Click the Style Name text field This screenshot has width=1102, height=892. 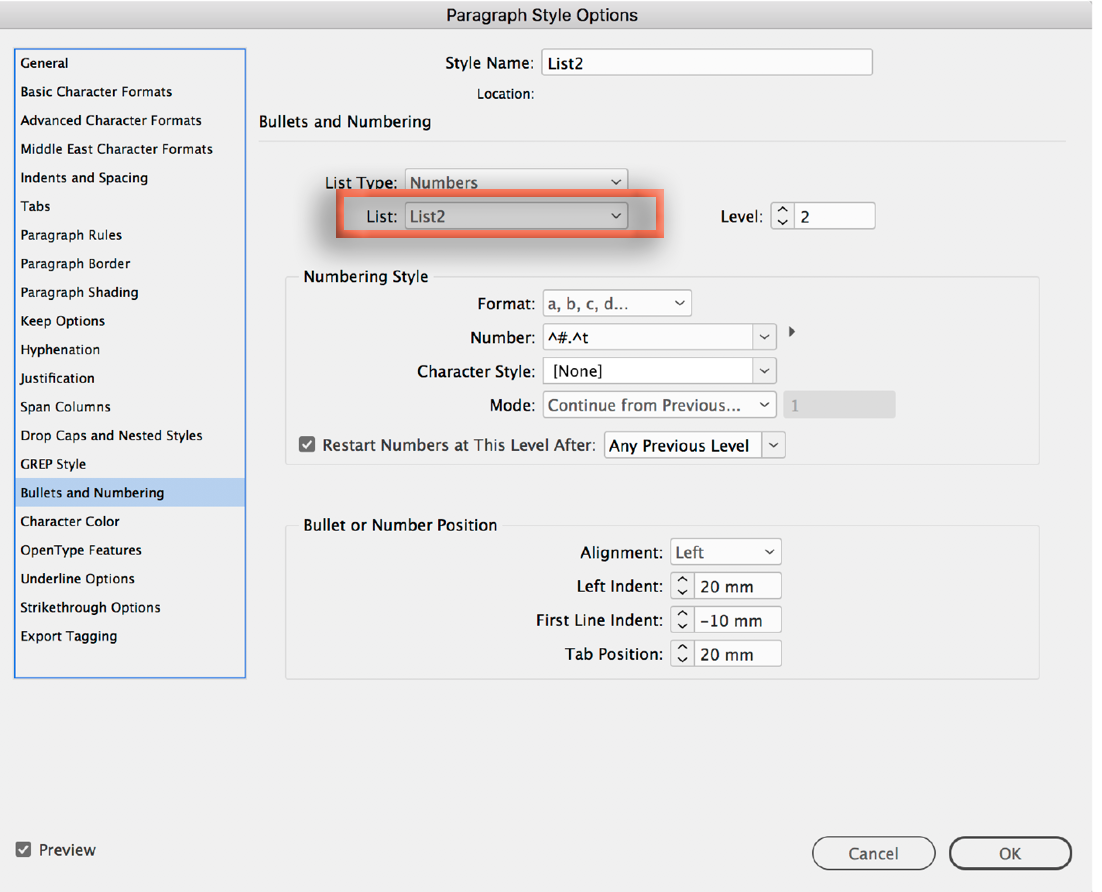[x=706, y=63]
